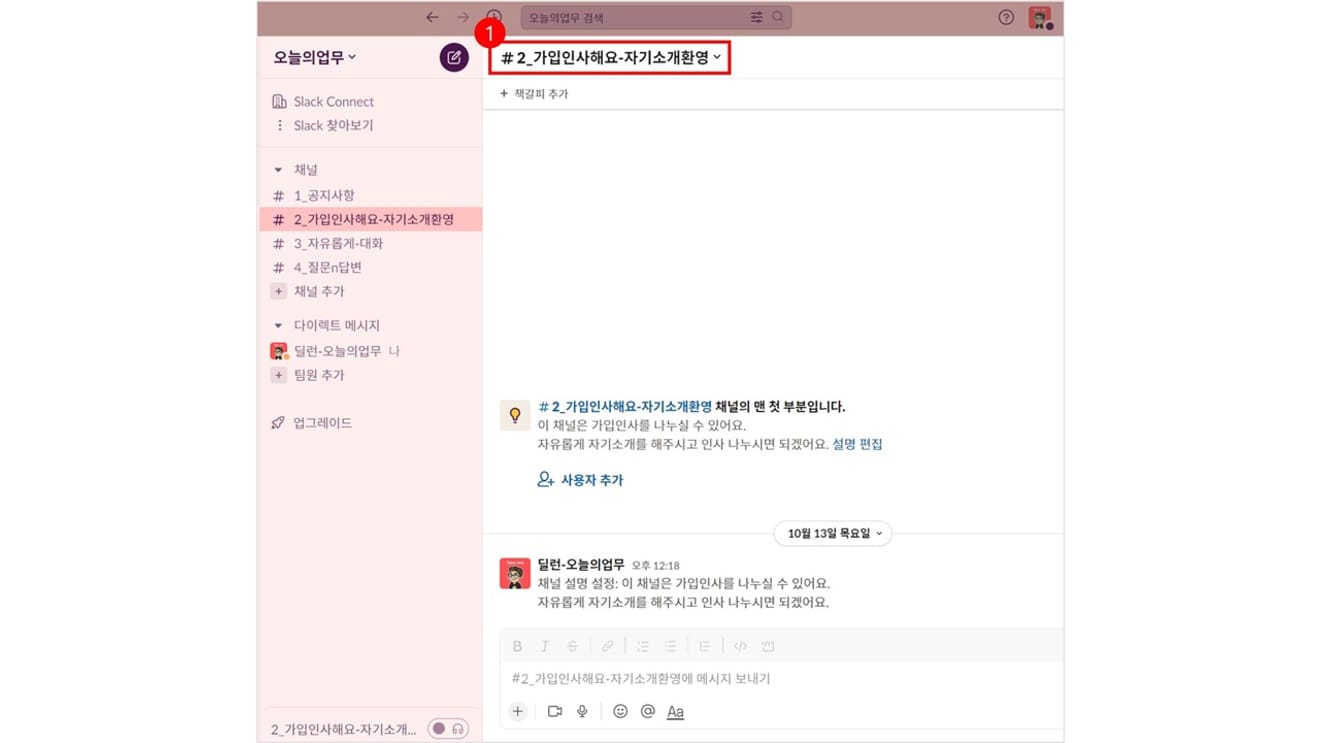Click 딜런-오늘의업무 message avatar
Viewport: 1320px width, 743px height.
515,574
